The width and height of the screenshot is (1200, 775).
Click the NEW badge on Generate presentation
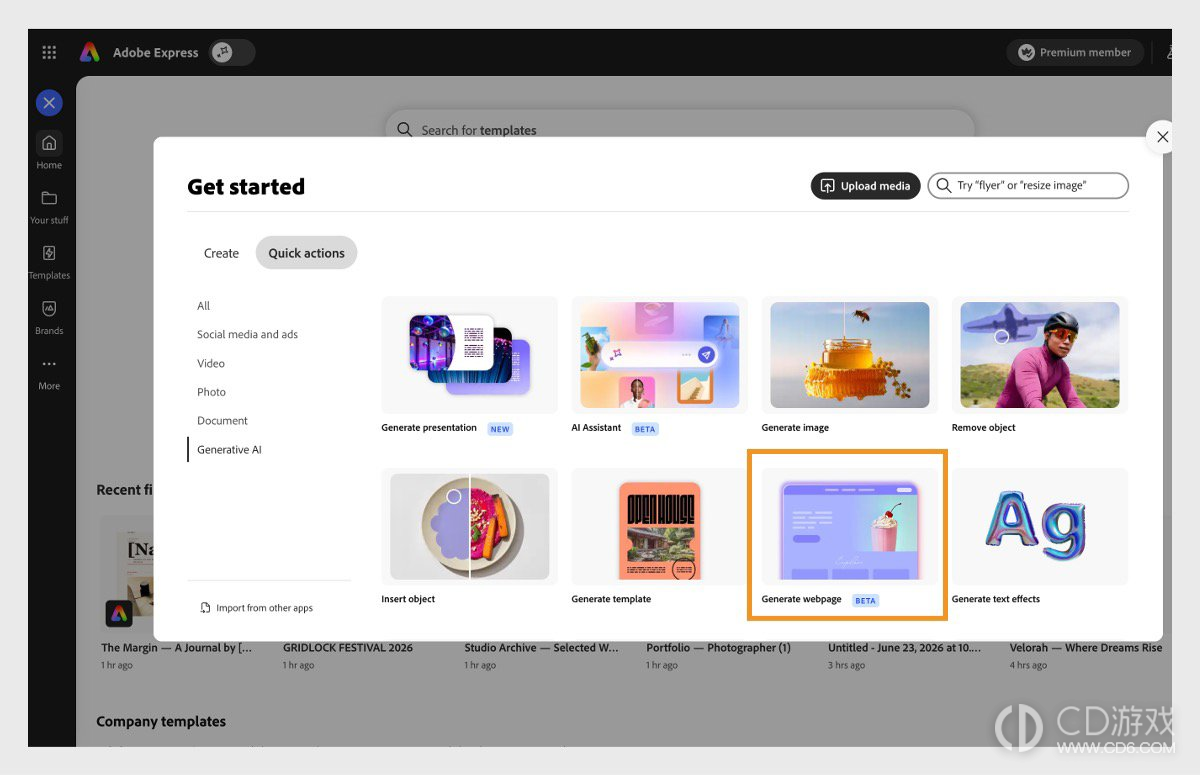(500, 429)
